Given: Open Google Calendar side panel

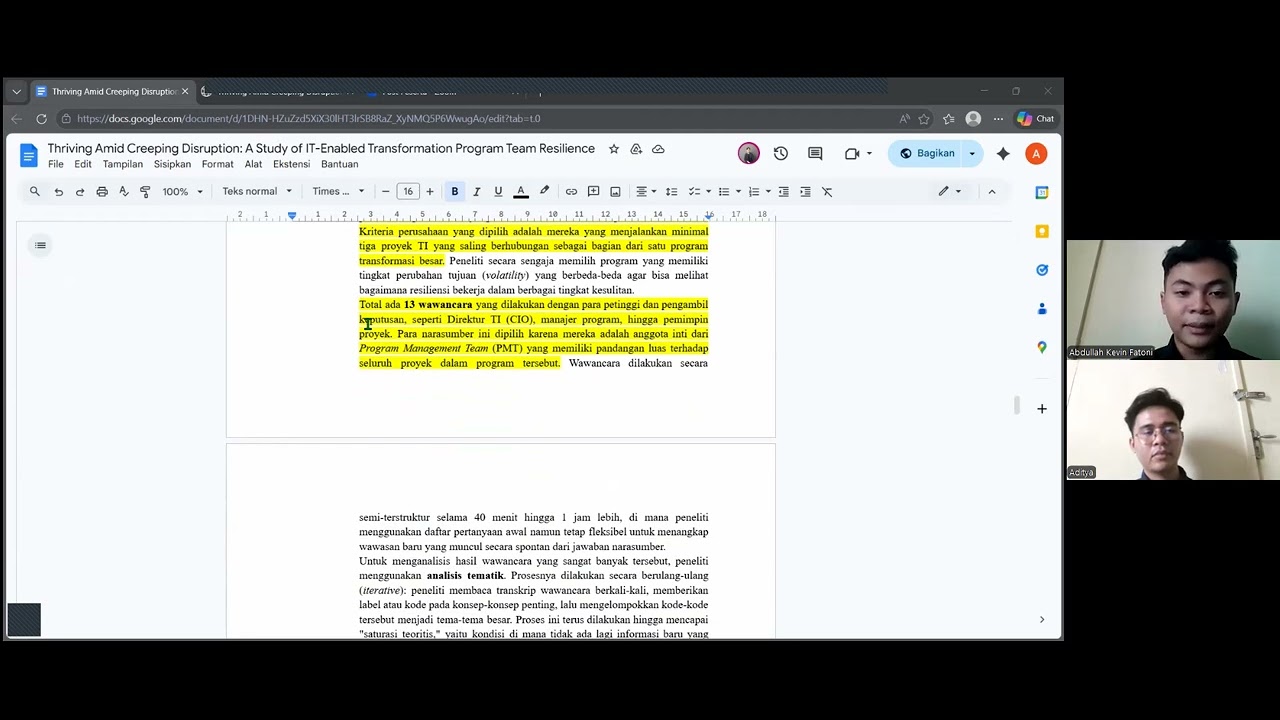Looking at the screenshot, I should pos(1042,192).
